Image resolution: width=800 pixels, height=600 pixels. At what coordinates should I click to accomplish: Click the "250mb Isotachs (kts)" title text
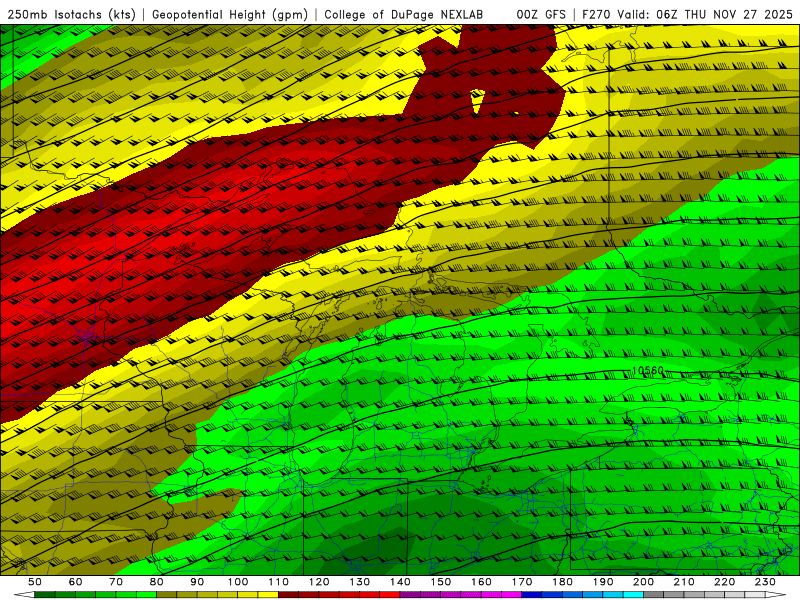72,15
